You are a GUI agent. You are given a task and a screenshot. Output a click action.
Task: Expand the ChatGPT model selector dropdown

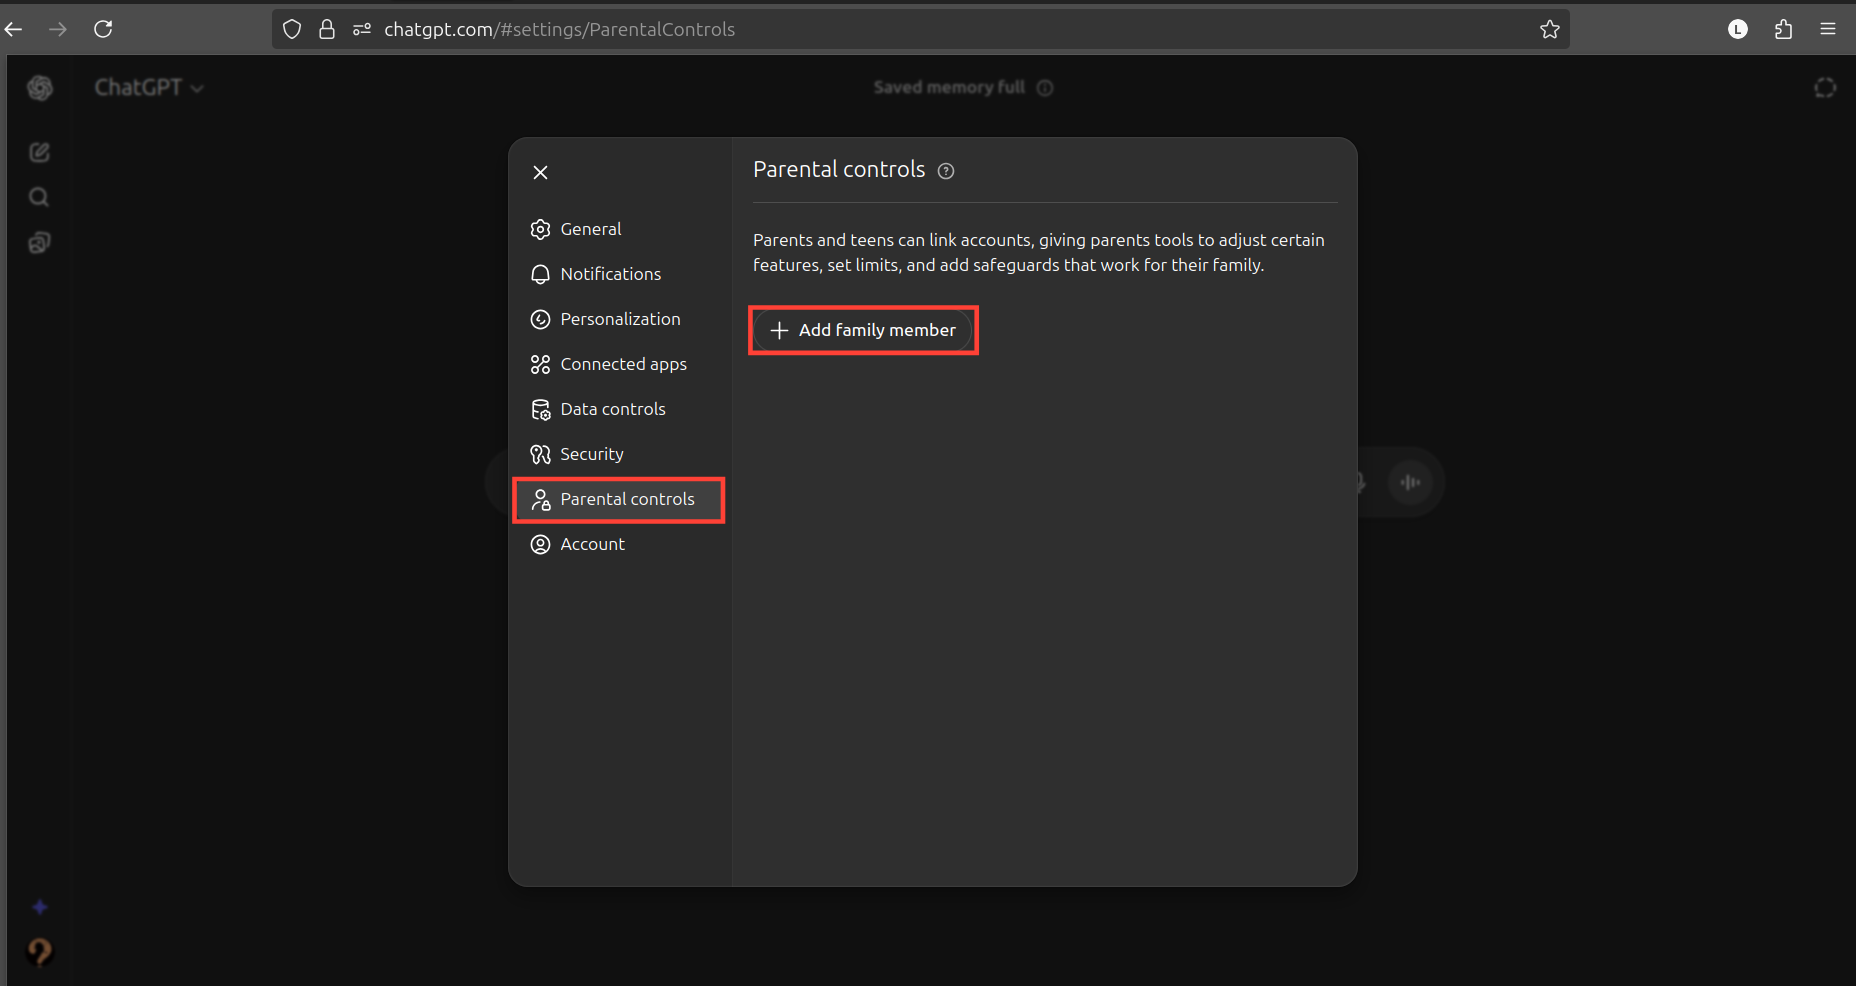[x=149, y=88]
